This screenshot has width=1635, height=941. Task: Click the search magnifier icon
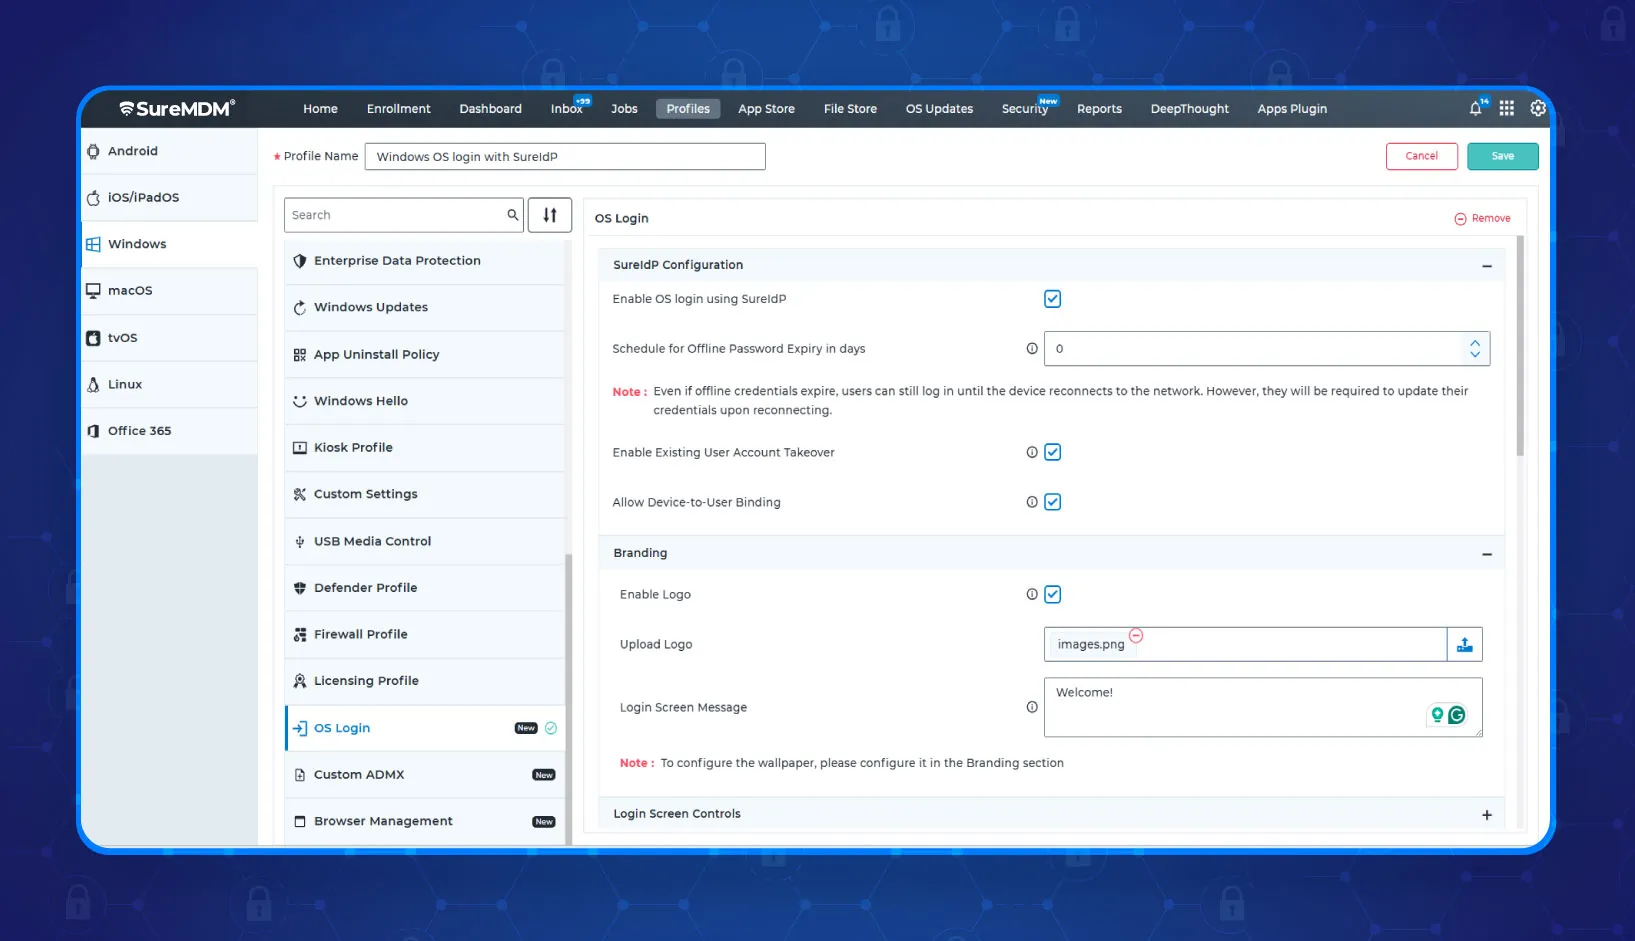(x=513, y=215)
